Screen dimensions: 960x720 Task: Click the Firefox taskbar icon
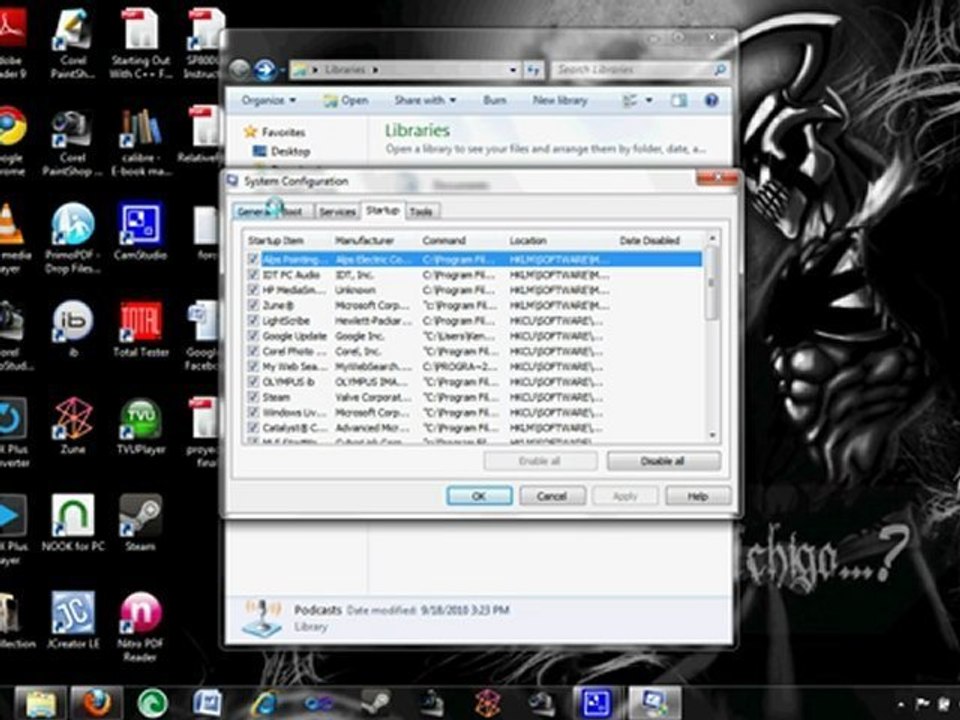click(96, 703)
